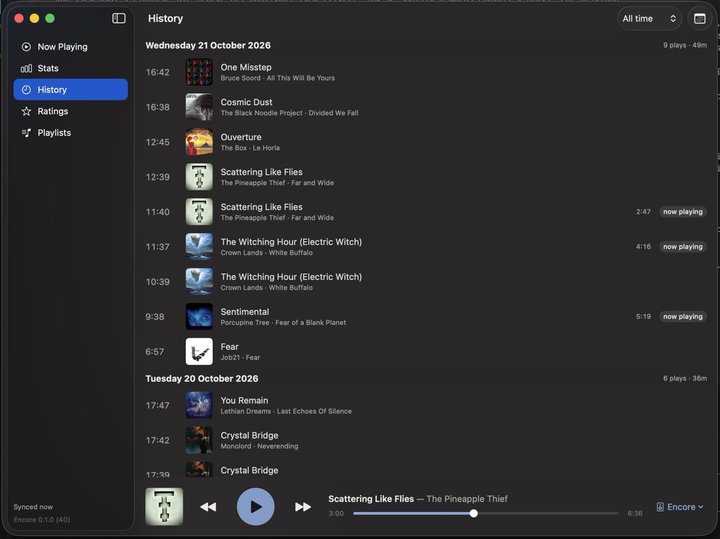This screenshot has height=539, width=720.
Task: Click Cosmic Dust album cover
Action: coord(199,107)
